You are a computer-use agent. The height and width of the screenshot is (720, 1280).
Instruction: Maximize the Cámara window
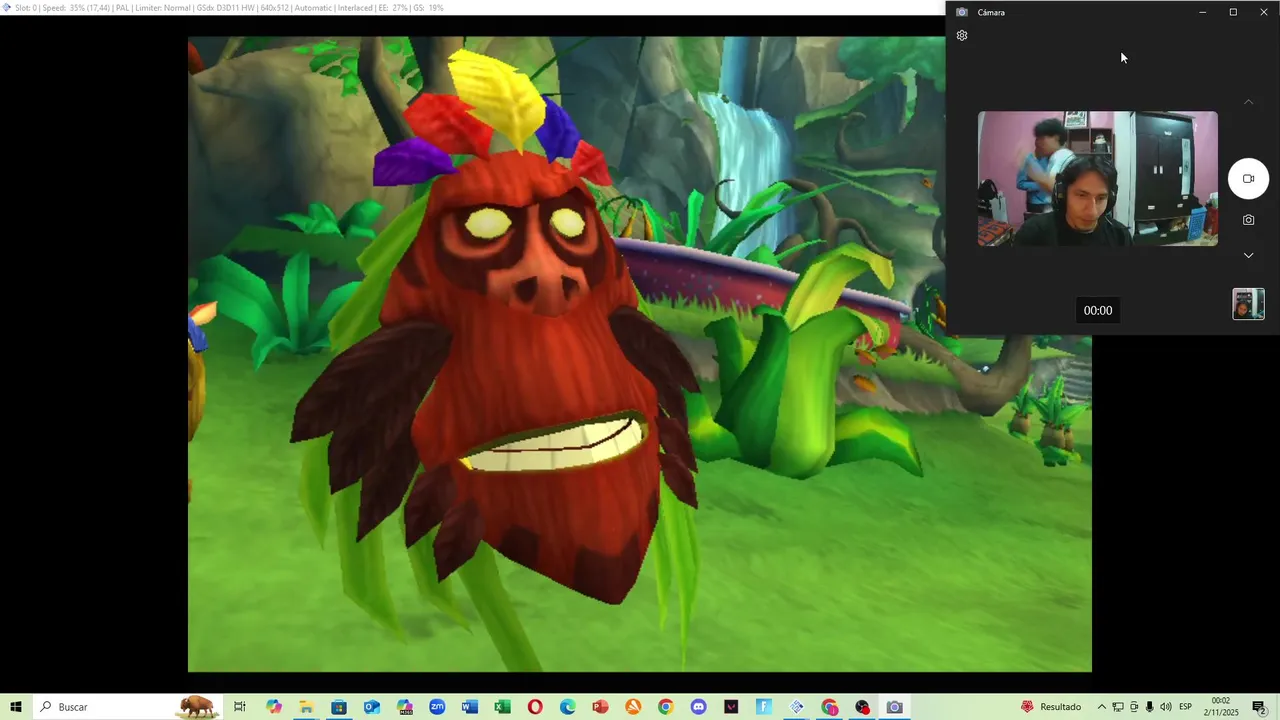[x=1233, y=12]
